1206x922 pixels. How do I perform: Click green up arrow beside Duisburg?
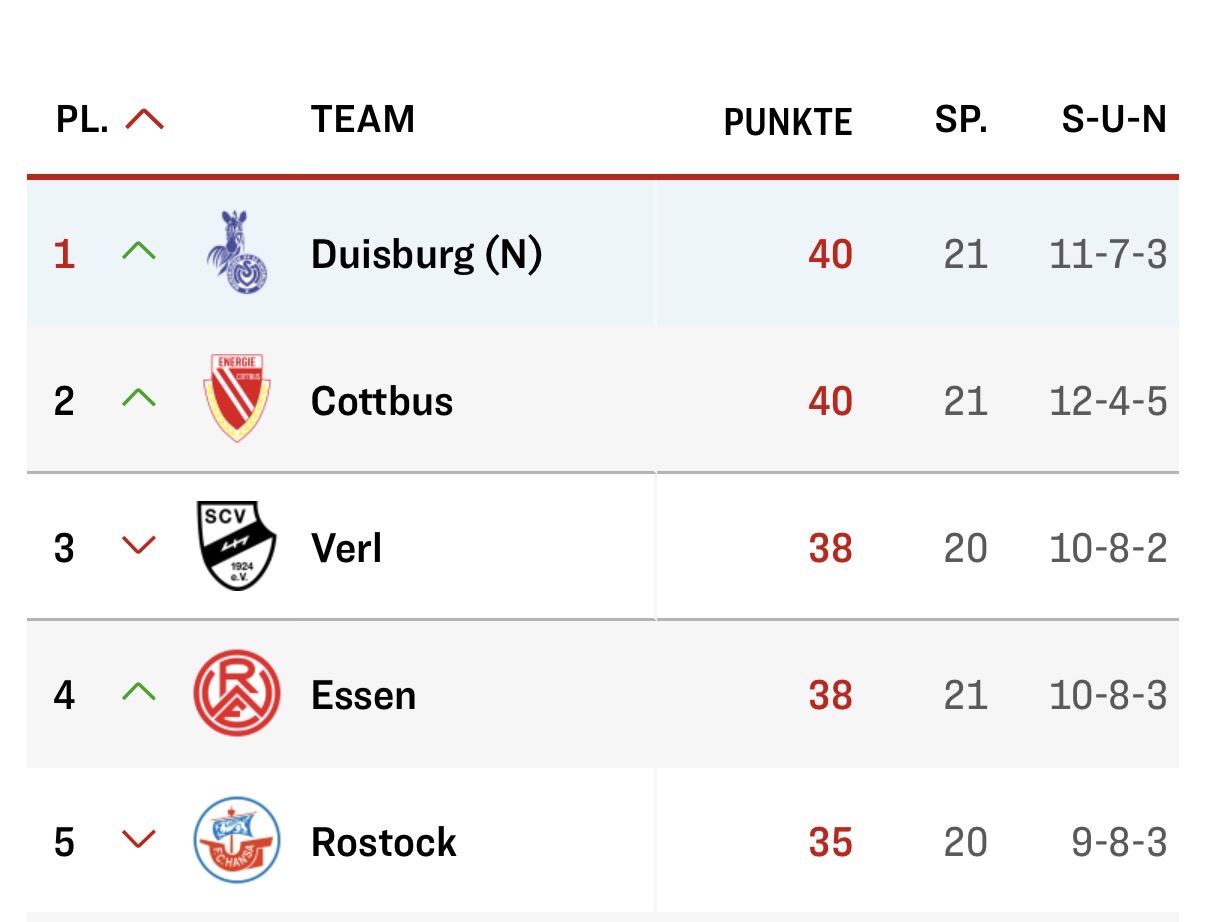(139, 252)
